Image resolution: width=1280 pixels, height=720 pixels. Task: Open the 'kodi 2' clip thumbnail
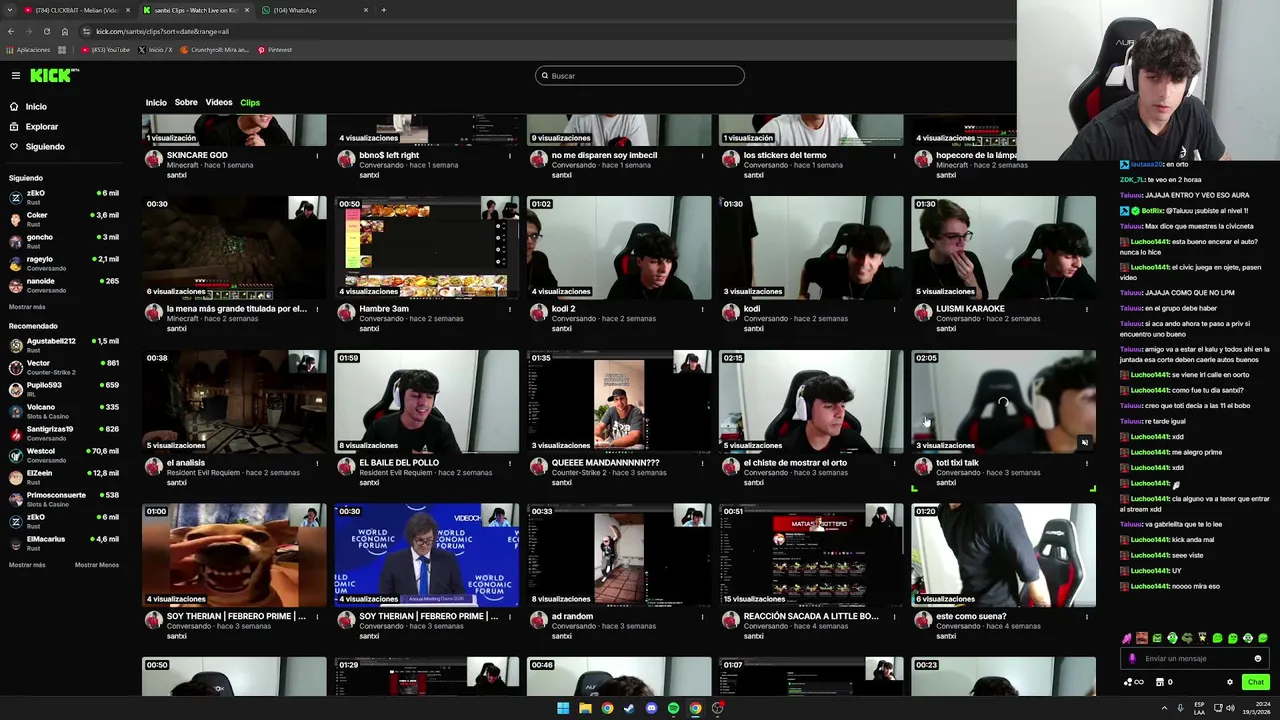point(619,247)
